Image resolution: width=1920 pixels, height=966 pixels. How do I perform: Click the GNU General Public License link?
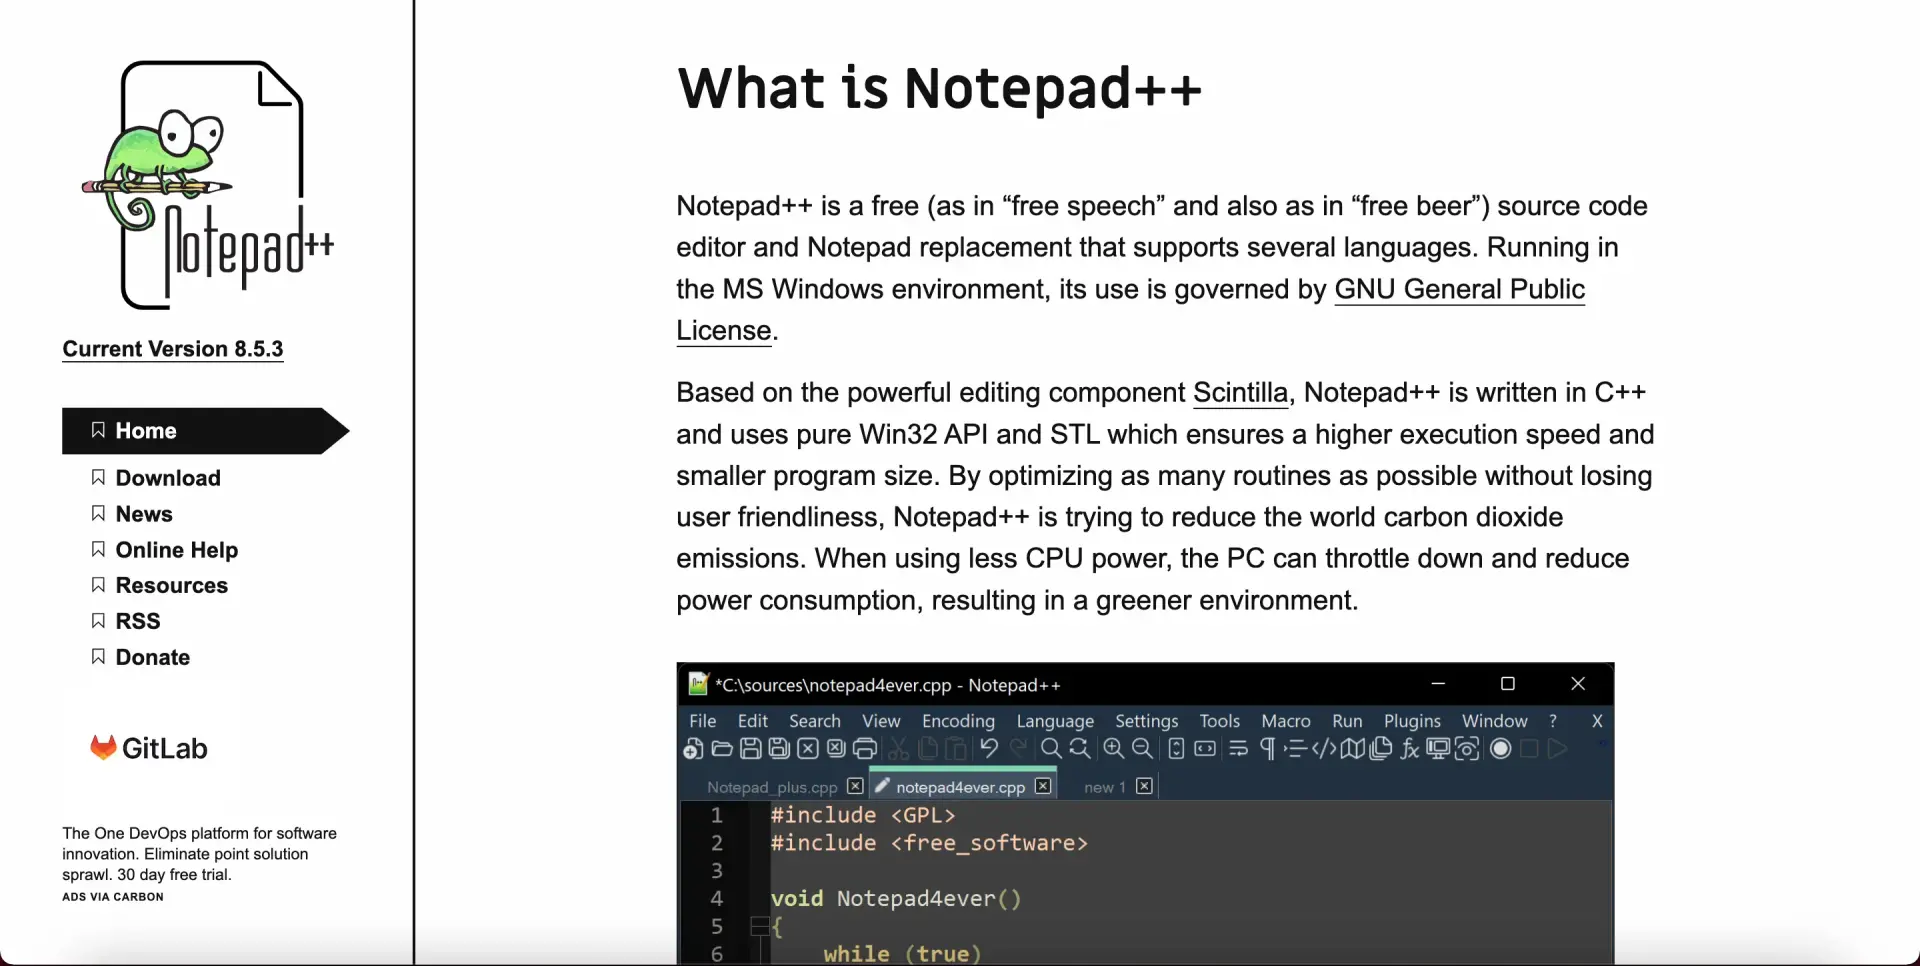click(x=1460, y=289)
